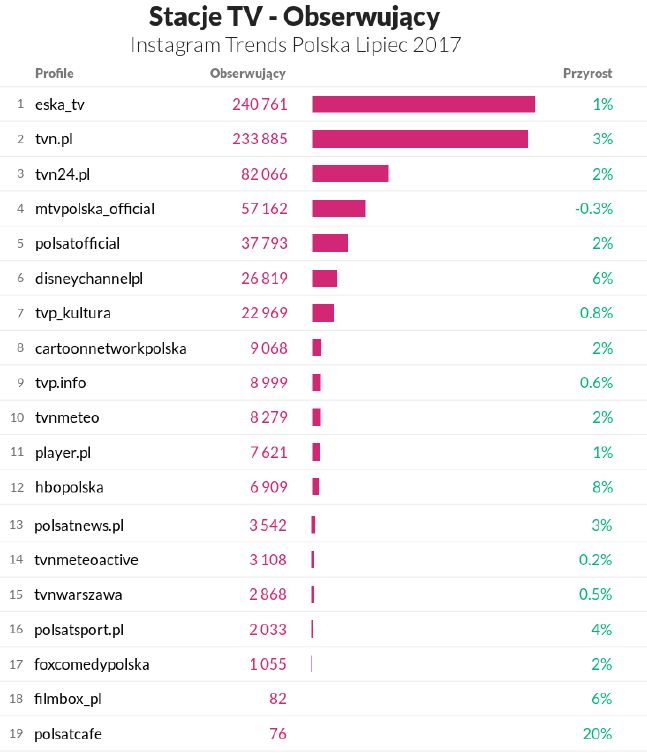The image size is (647, 756).
Task: Open the polsatcafe profile link
Action: coord(68,734)
